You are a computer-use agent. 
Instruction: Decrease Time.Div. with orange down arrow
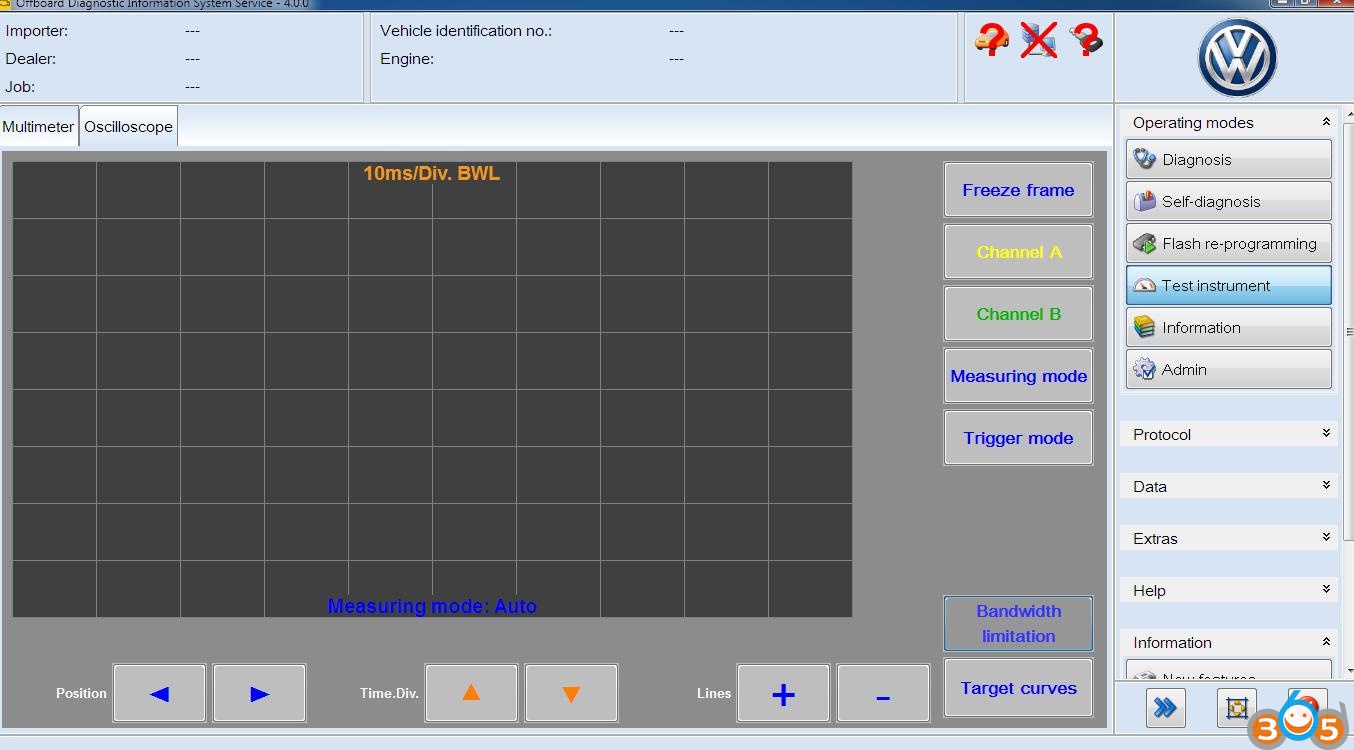pyautogui.click(x=571, y=693)
